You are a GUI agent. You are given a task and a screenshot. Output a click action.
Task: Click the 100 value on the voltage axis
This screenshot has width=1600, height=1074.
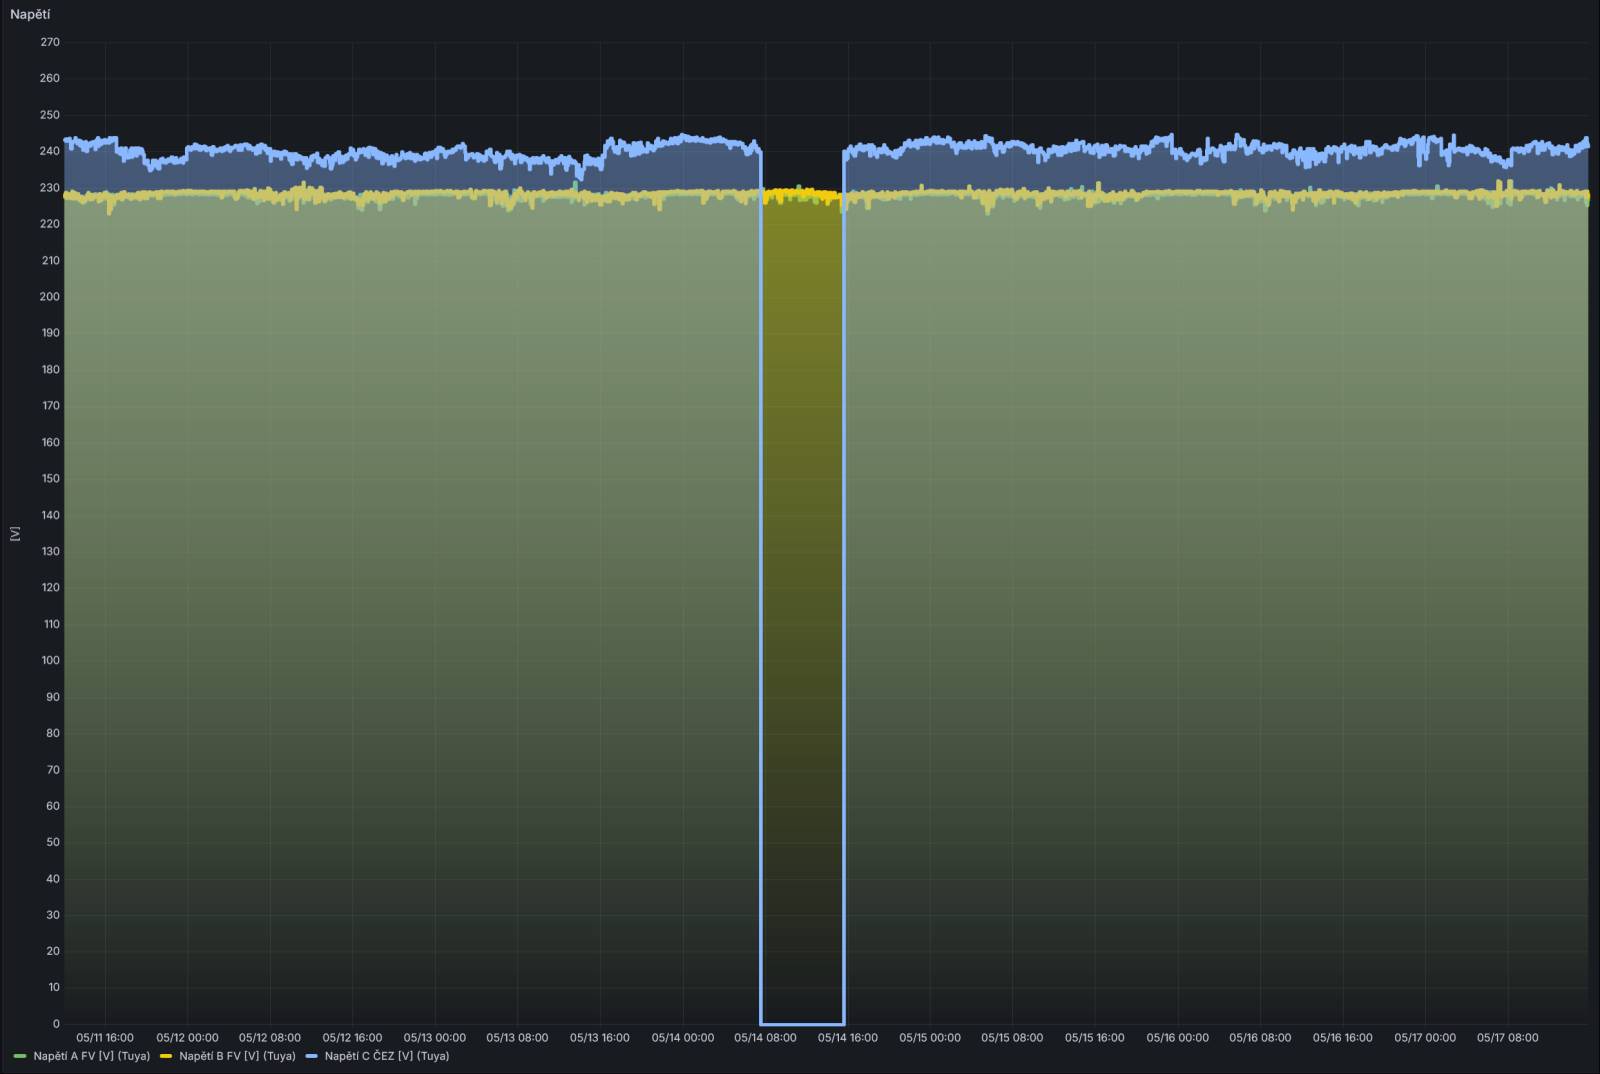[x=50, y=660]
